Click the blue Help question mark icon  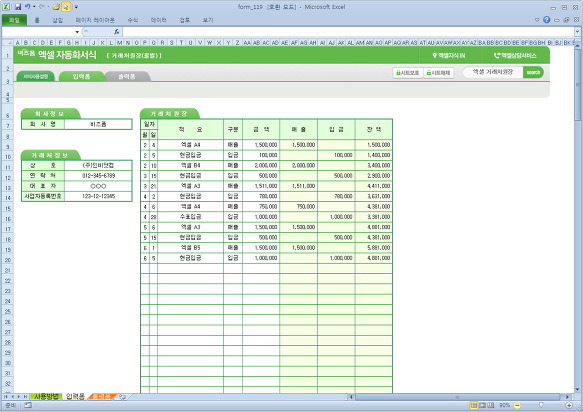[547, 20]
